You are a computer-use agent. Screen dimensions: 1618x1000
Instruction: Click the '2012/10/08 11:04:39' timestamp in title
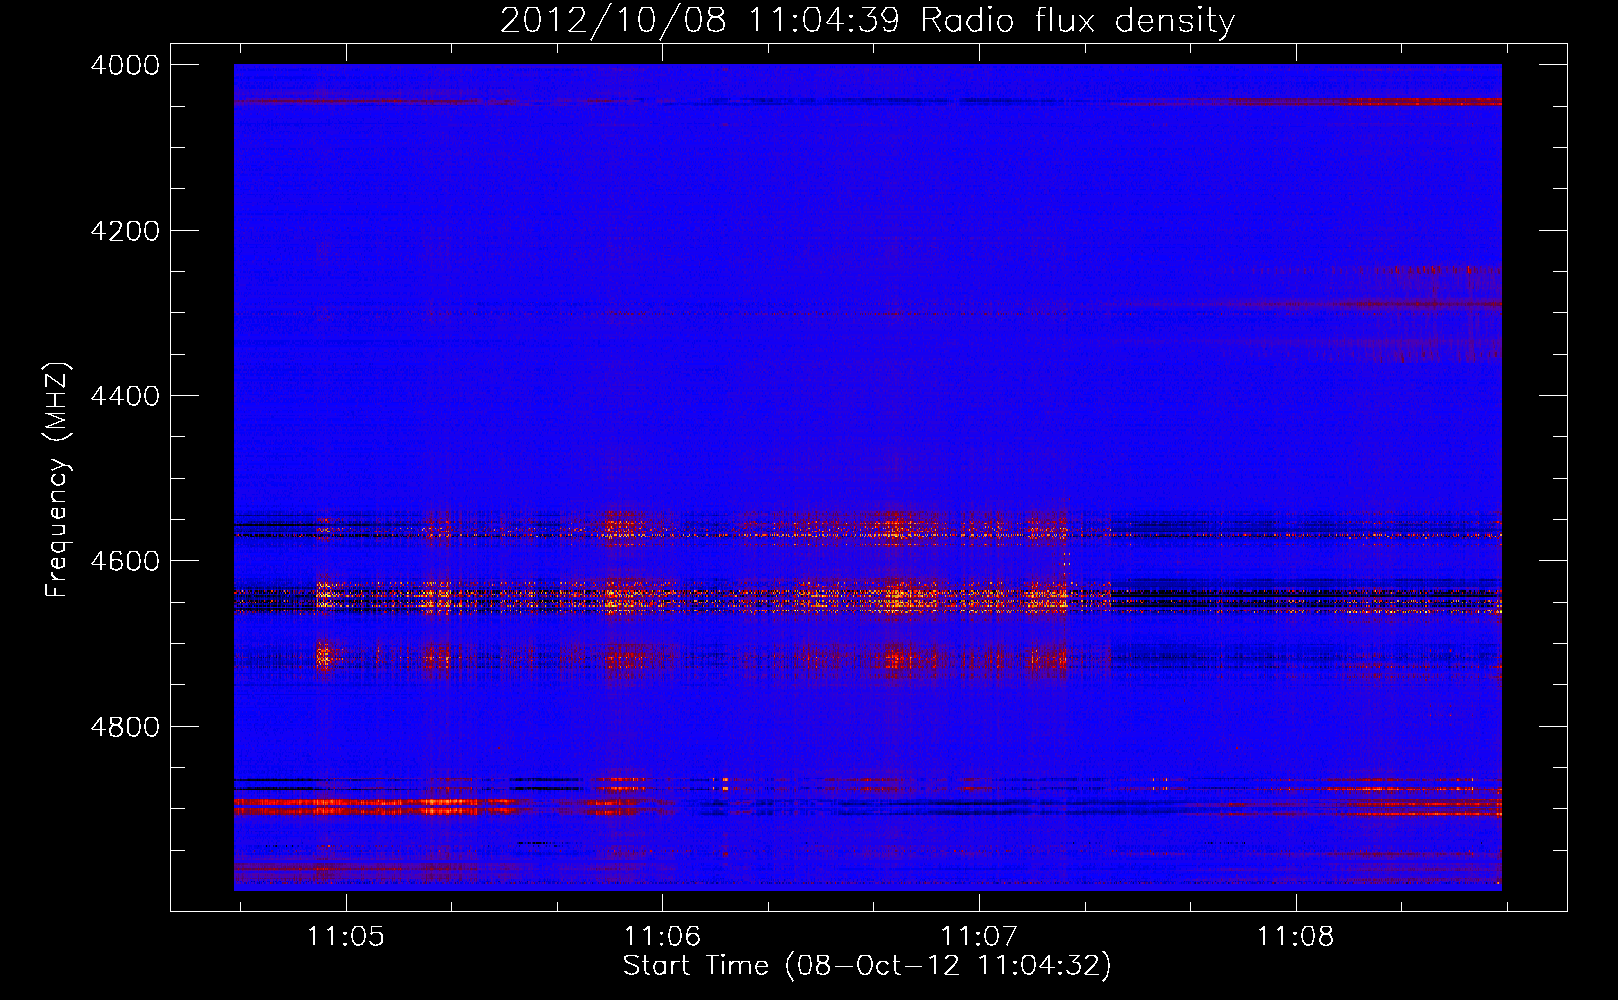click(x=700, y=21)
